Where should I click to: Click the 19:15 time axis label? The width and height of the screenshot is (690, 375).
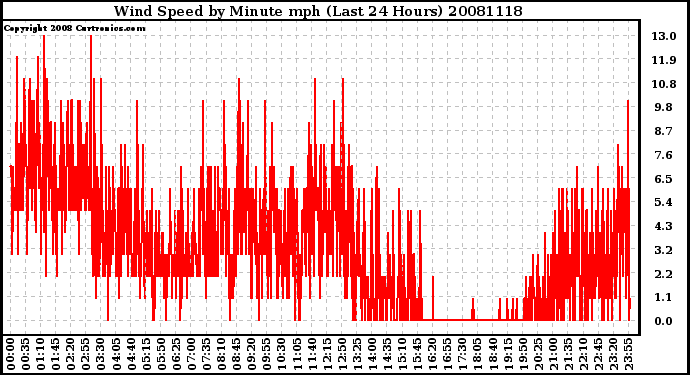tap(507, 354)
